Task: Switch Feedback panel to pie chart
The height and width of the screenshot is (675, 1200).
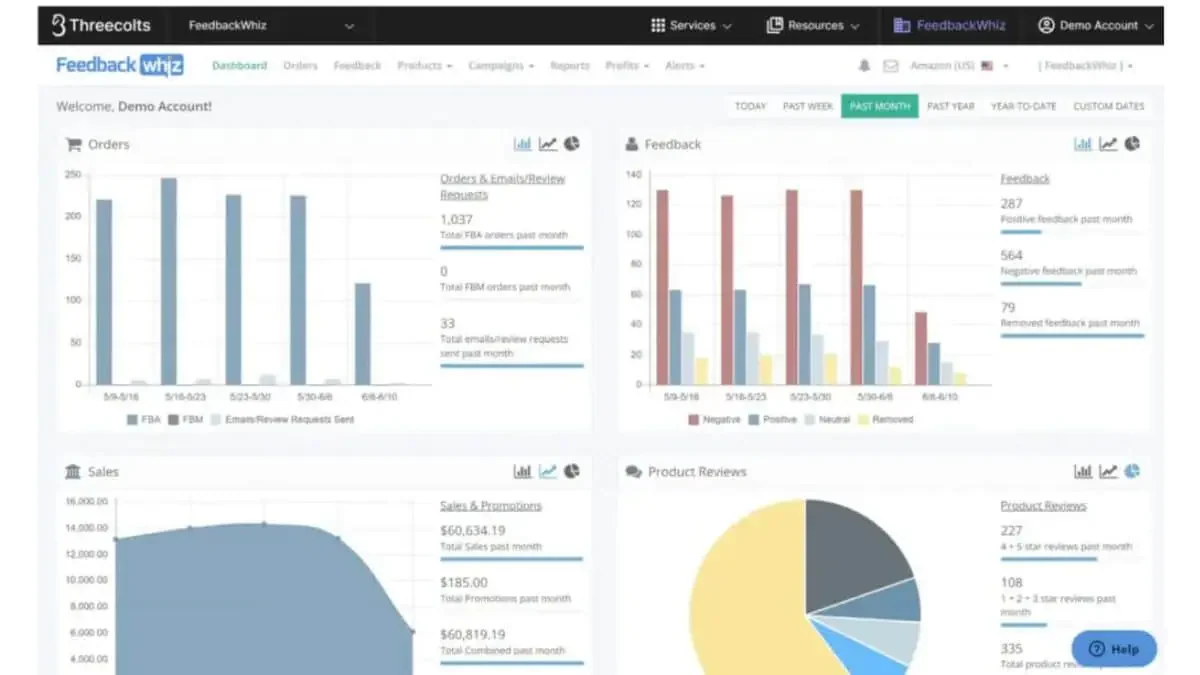Action: [x=1132, y=144]
